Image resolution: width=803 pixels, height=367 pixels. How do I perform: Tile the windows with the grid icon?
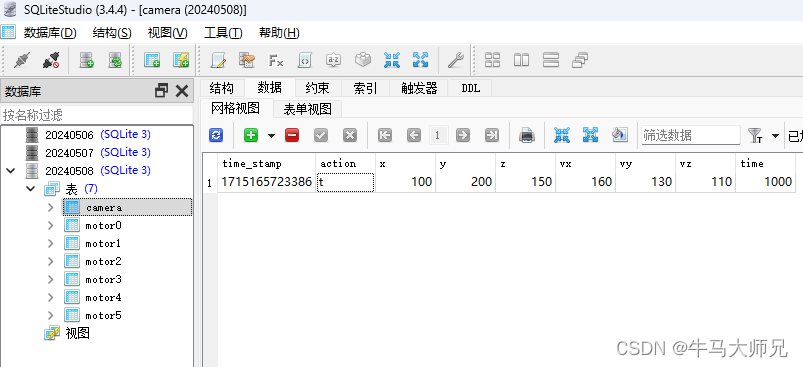click(x=492, y=60)
